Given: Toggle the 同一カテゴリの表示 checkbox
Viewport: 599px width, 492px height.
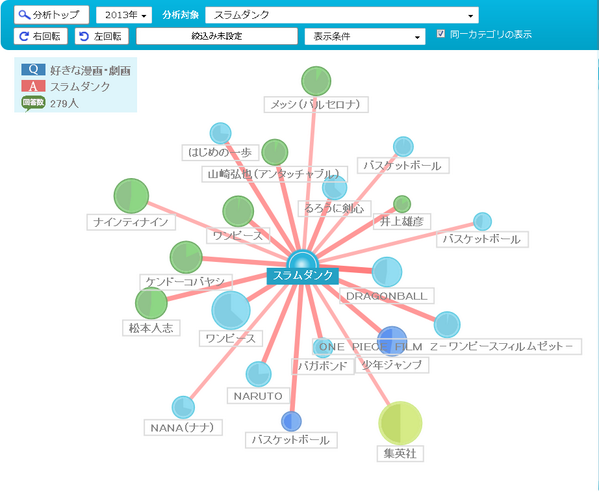Looking at the screenshot, I should (x=441, y=34).
